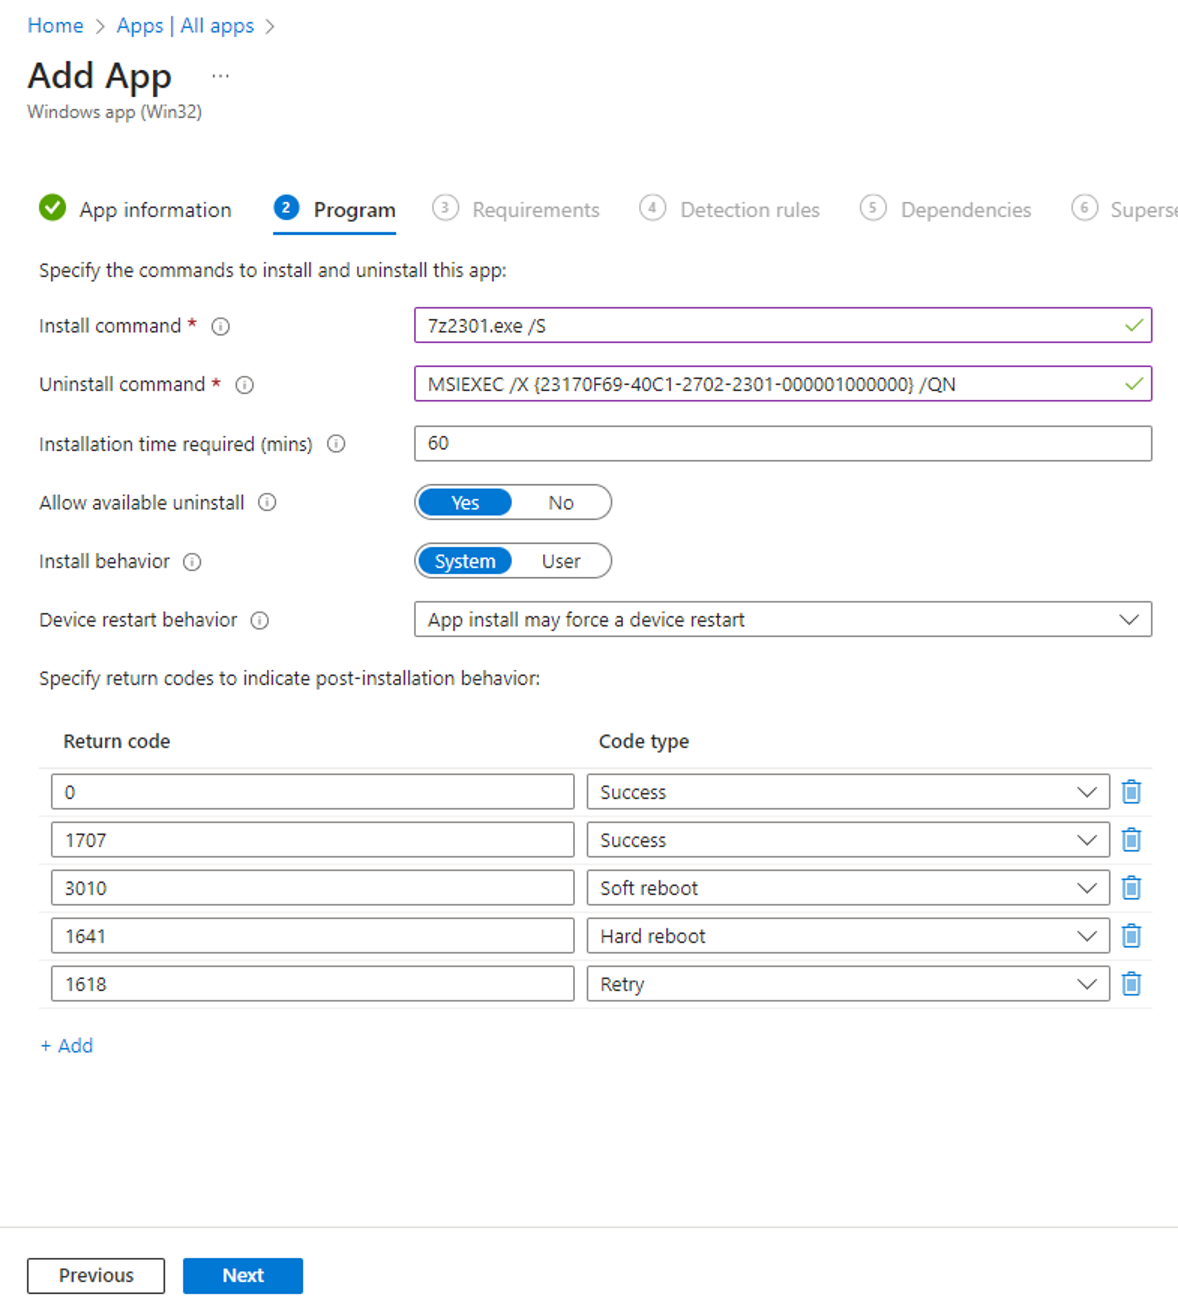Switch to the Requirements tab
The width and height of the screenshot is (1178, 1302).
coord(536,209)
